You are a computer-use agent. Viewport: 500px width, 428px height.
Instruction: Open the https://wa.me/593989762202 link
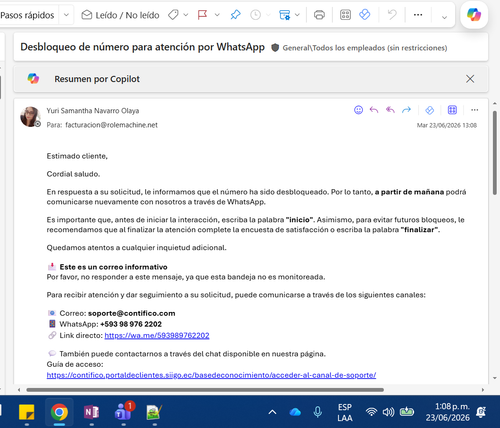tap(157, 335)
